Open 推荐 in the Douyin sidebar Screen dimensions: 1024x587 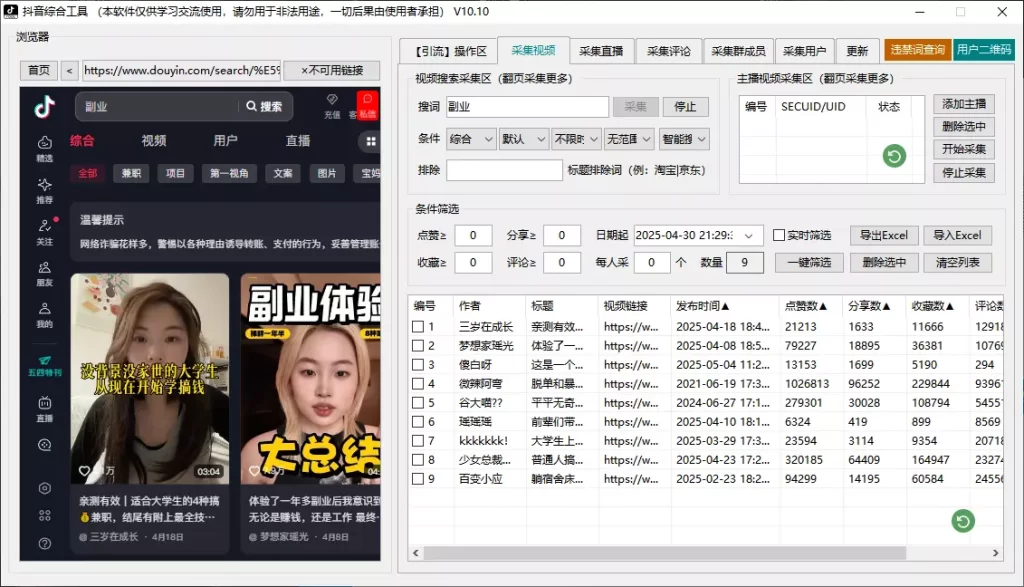pos(44,190)
